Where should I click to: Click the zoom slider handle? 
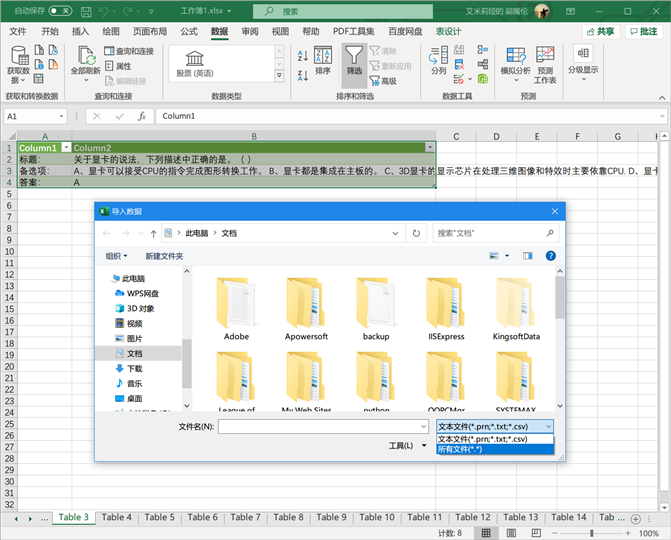[591, 533]
